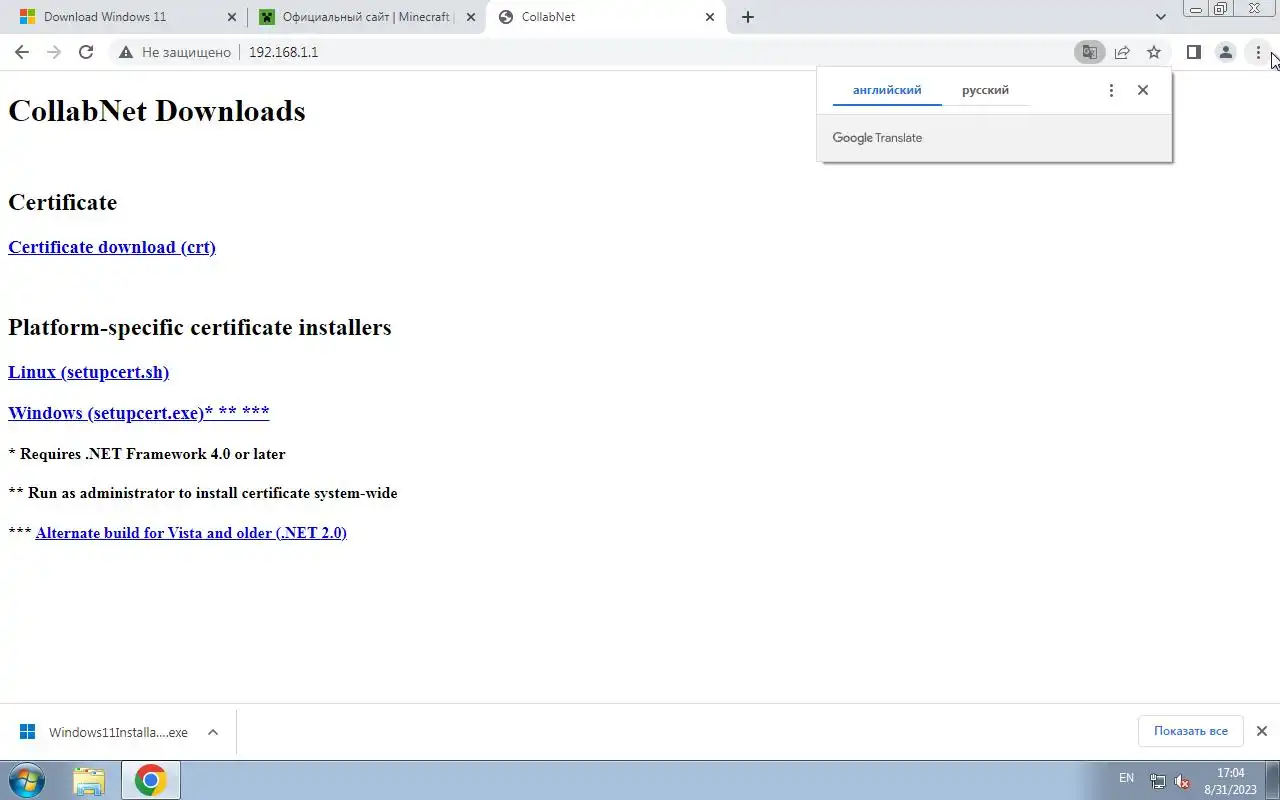Open Linux (setupcert.sh) link
This screenshot has width=1280, height=800.
coord(88,372)
